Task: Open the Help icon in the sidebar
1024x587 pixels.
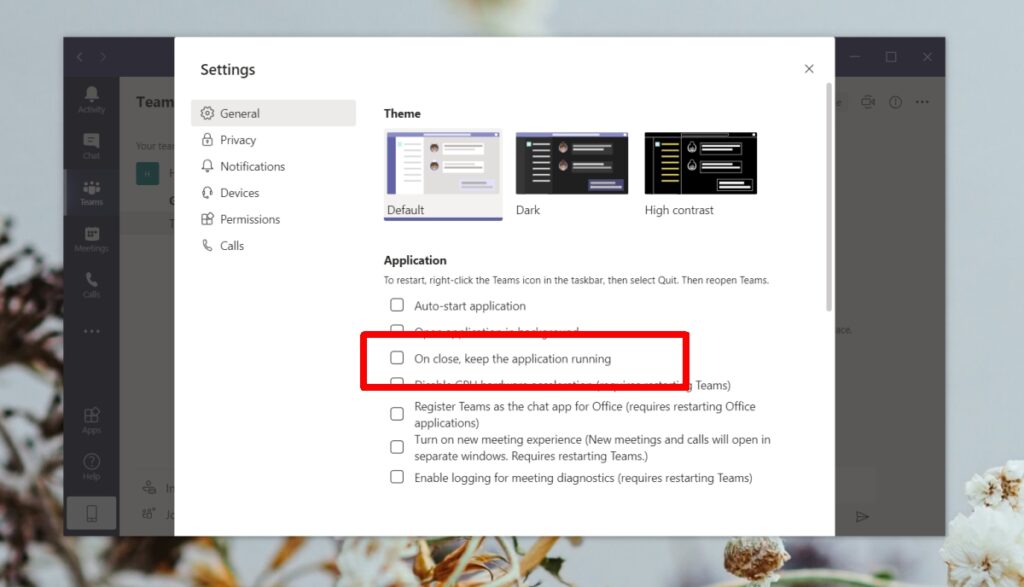Action: pos(90,463)
